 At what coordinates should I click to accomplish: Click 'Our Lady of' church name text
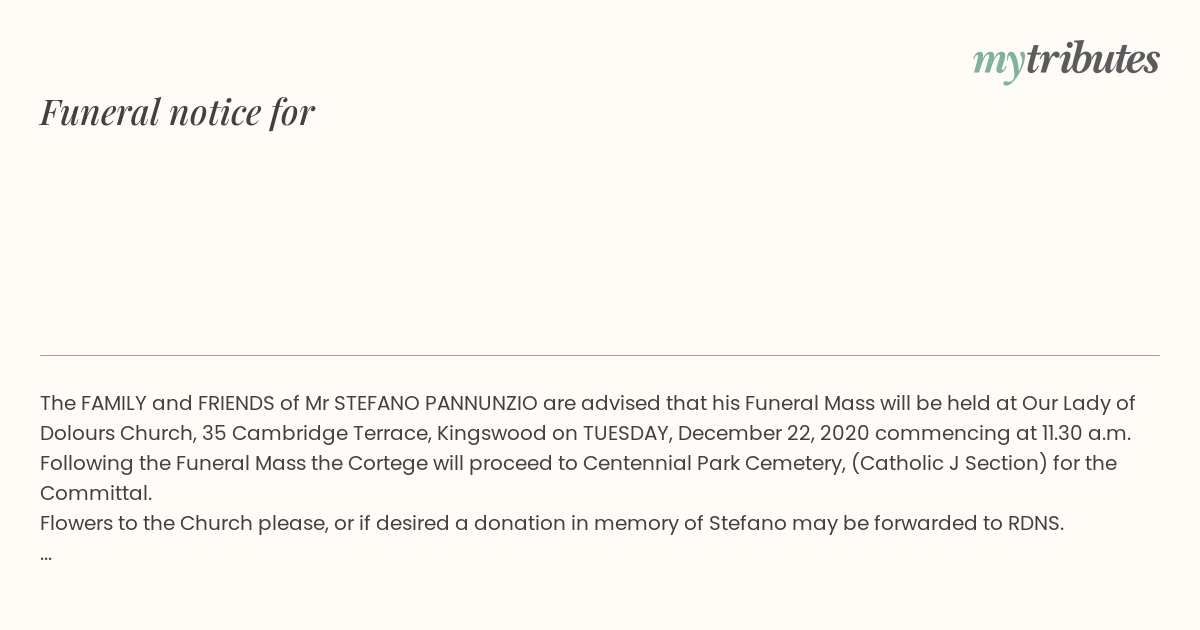coord(1079,403)
